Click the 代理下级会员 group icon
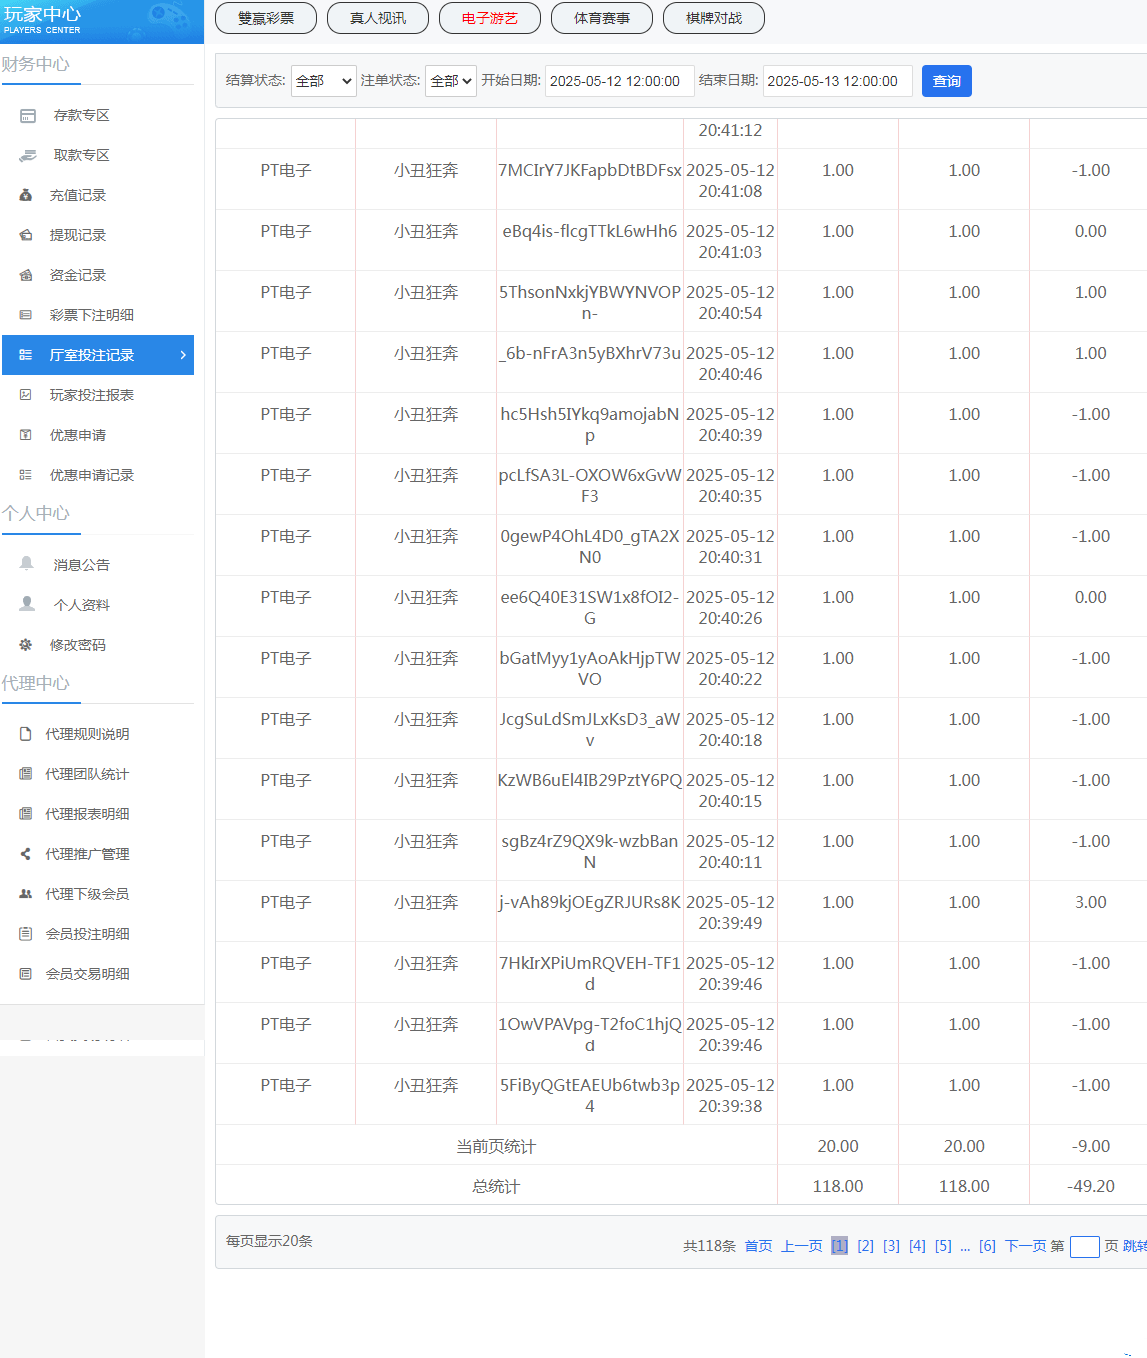This screenshot has width=1147, height=1358. click(26, 894)
